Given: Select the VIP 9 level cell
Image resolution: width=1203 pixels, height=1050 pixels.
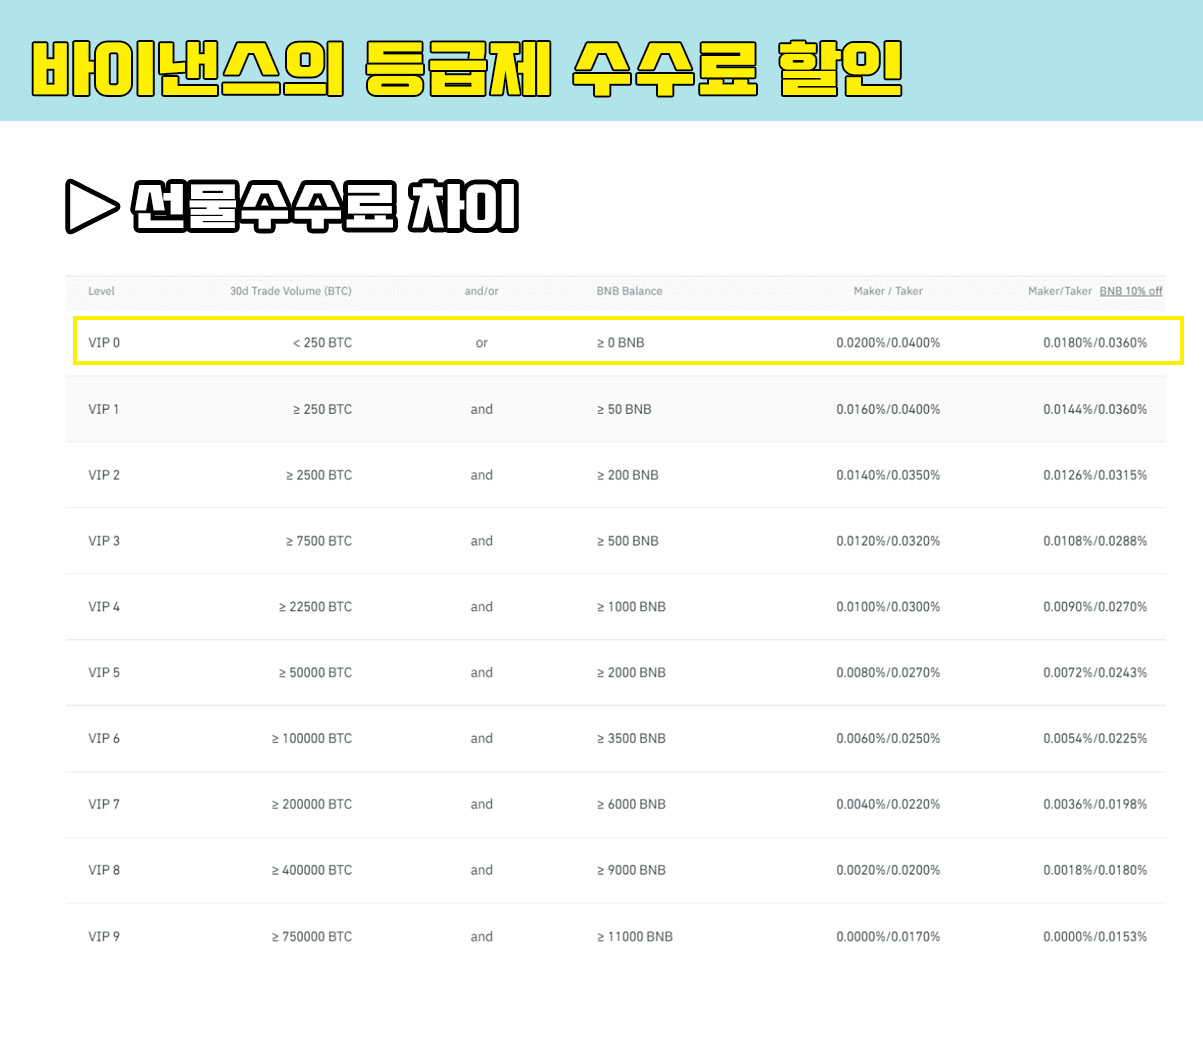Looking at the screenshot, I should point(104,937).
